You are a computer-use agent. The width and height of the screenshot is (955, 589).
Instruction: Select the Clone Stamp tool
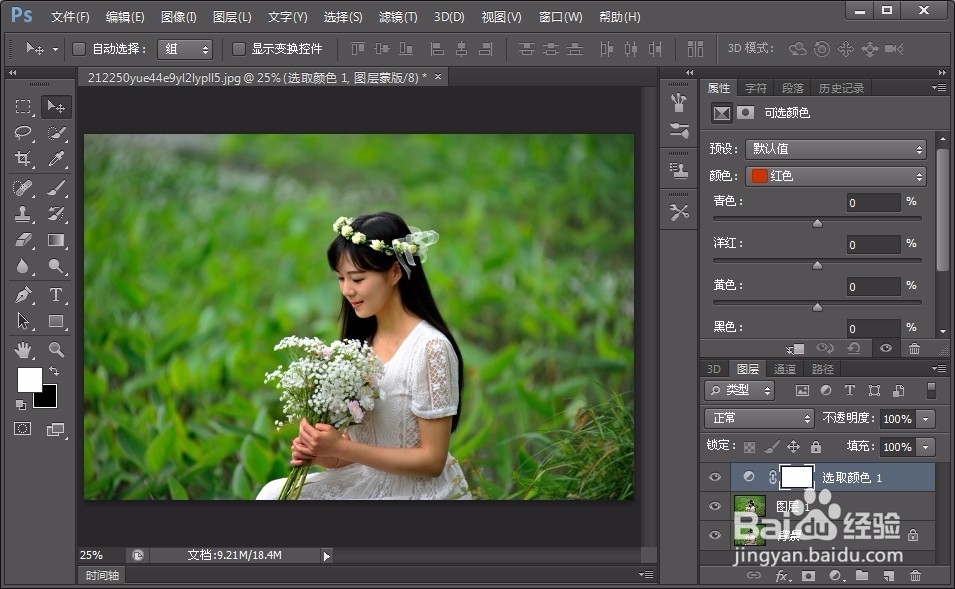23,214
